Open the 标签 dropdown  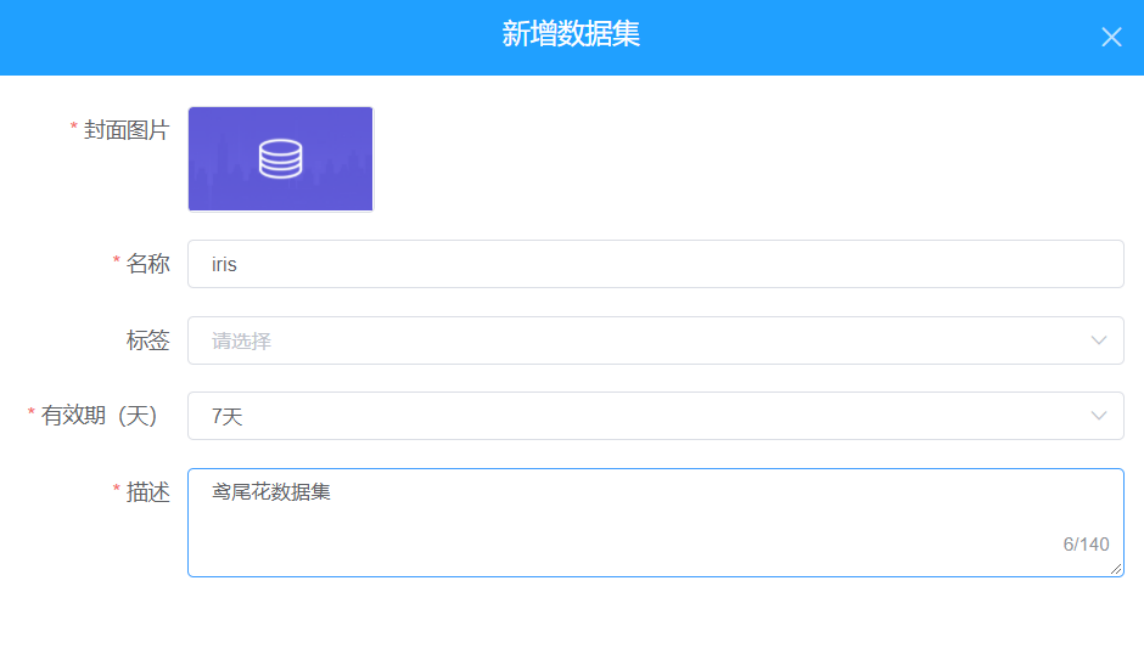(x=640, y=341)
